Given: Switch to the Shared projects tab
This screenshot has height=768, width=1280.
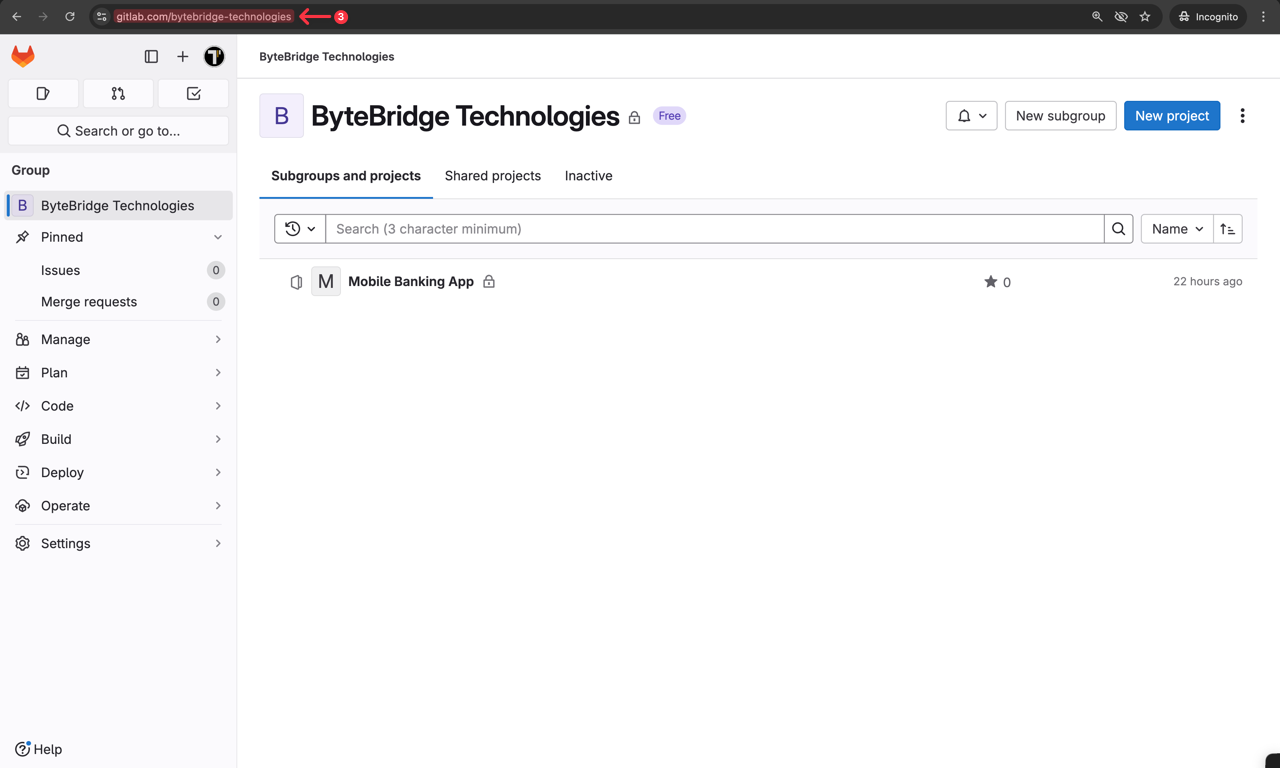Looking at the screenshot, I should pyautogui.click(x=492, y=176).
